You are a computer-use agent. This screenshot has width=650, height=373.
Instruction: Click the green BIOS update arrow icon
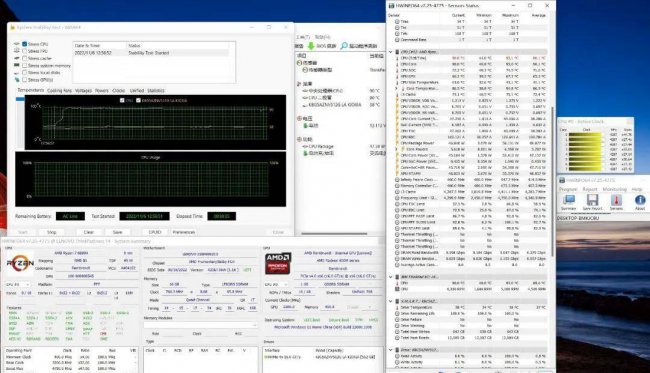310,46
